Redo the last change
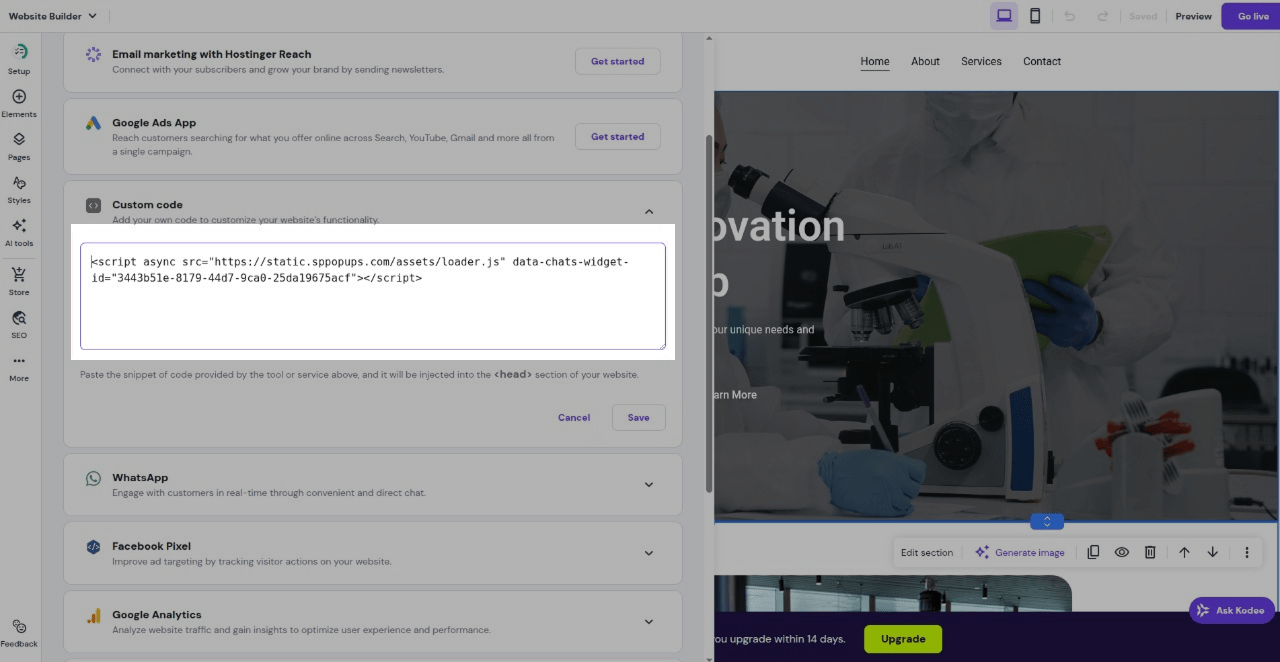Viewport: 1280px width, 662px height. [1102, 16]
